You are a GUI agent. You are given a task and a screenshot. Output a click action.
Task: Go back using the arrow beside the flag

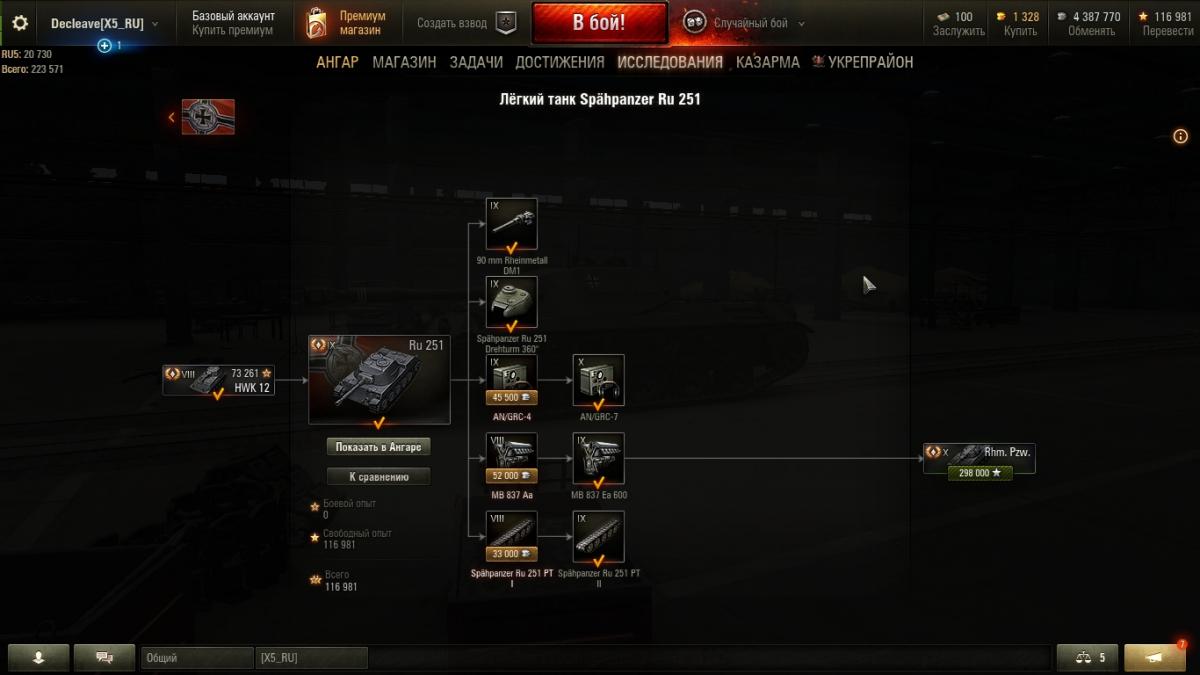click(171, 117)
